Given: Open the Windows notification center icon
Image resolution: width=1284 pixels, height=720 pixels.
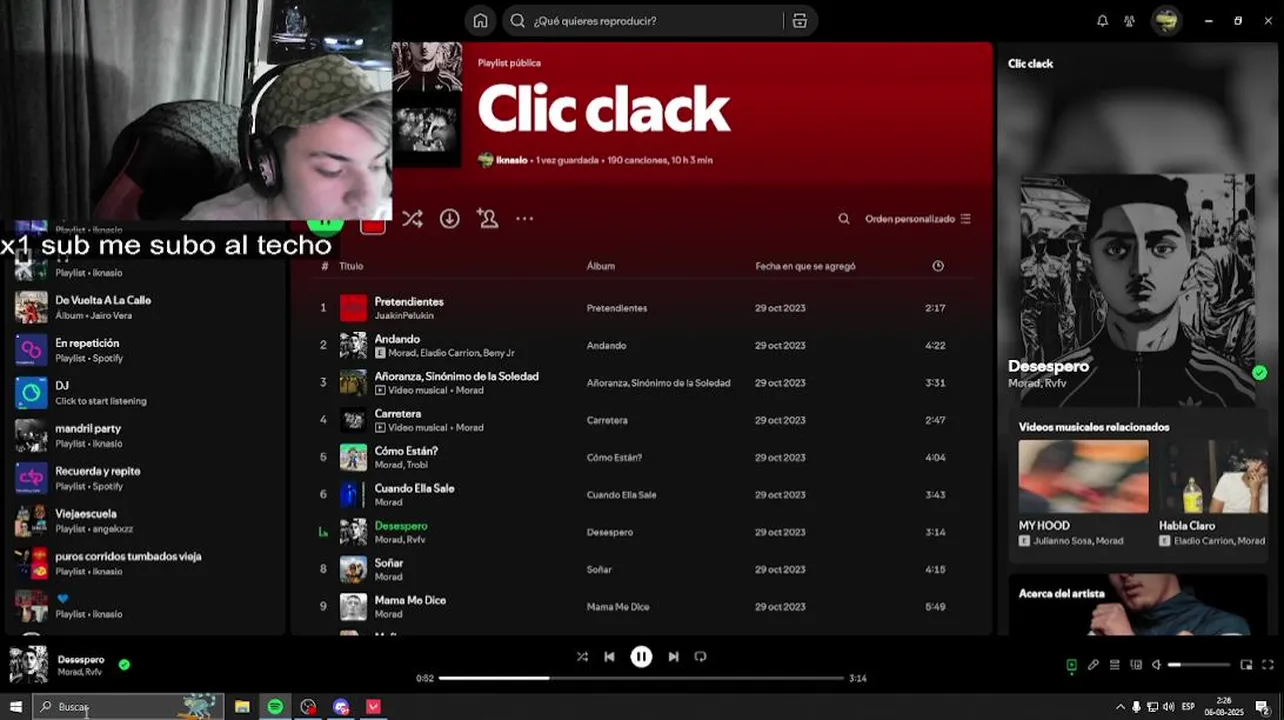Looking at the screenshot, I should 1263,707.
